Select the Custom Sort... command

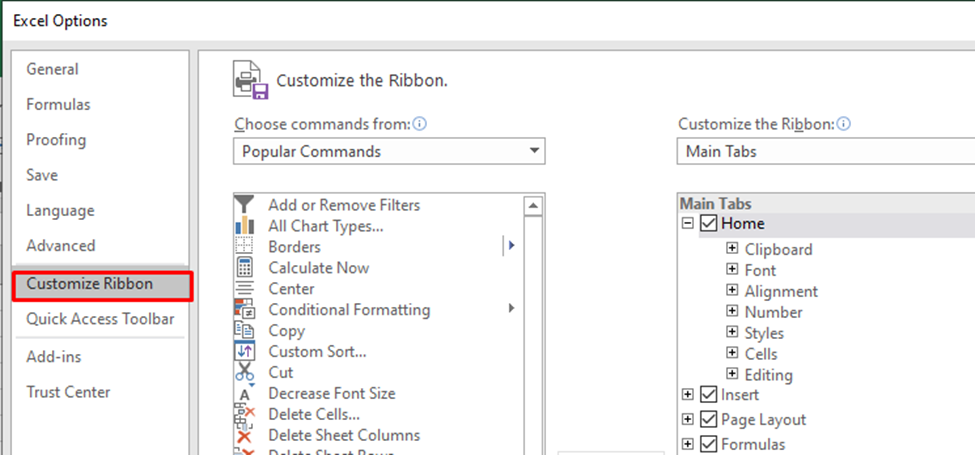click(x=317, y=351)
